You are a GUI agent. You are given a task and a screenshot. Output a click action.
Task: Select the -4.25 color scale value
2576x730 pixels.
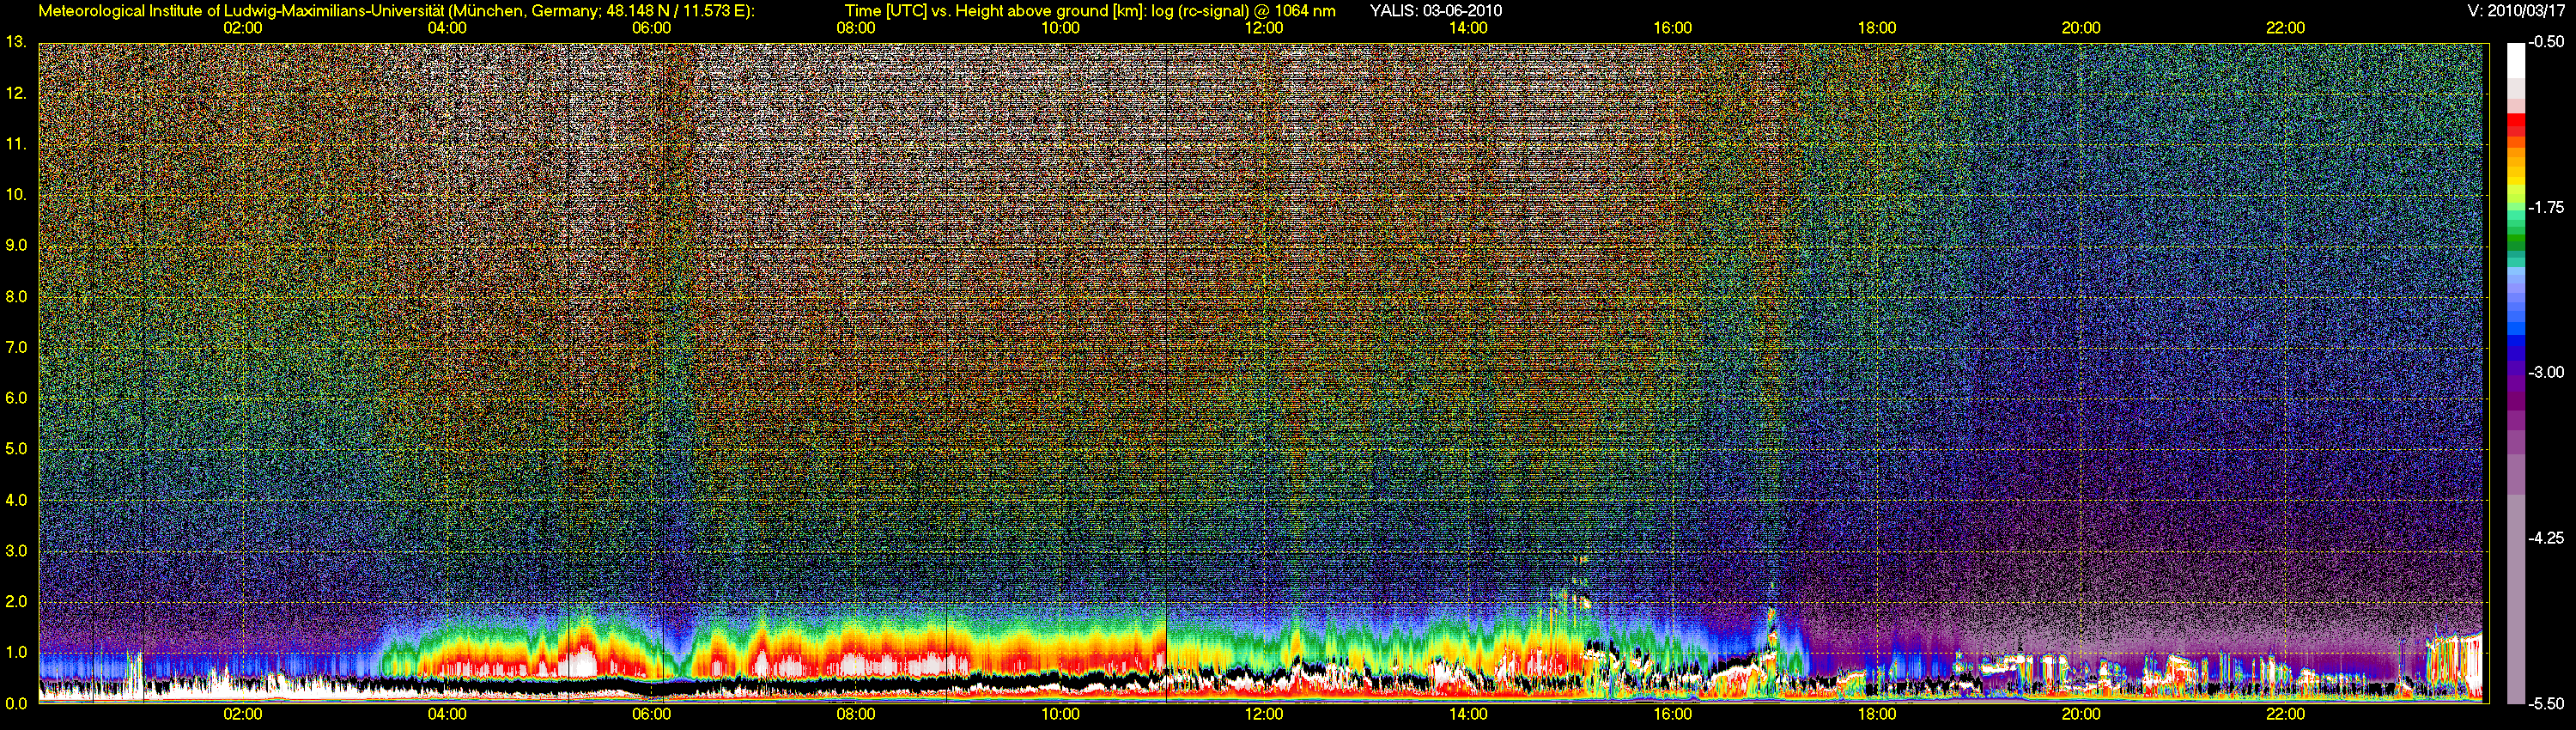(2546, 538)
